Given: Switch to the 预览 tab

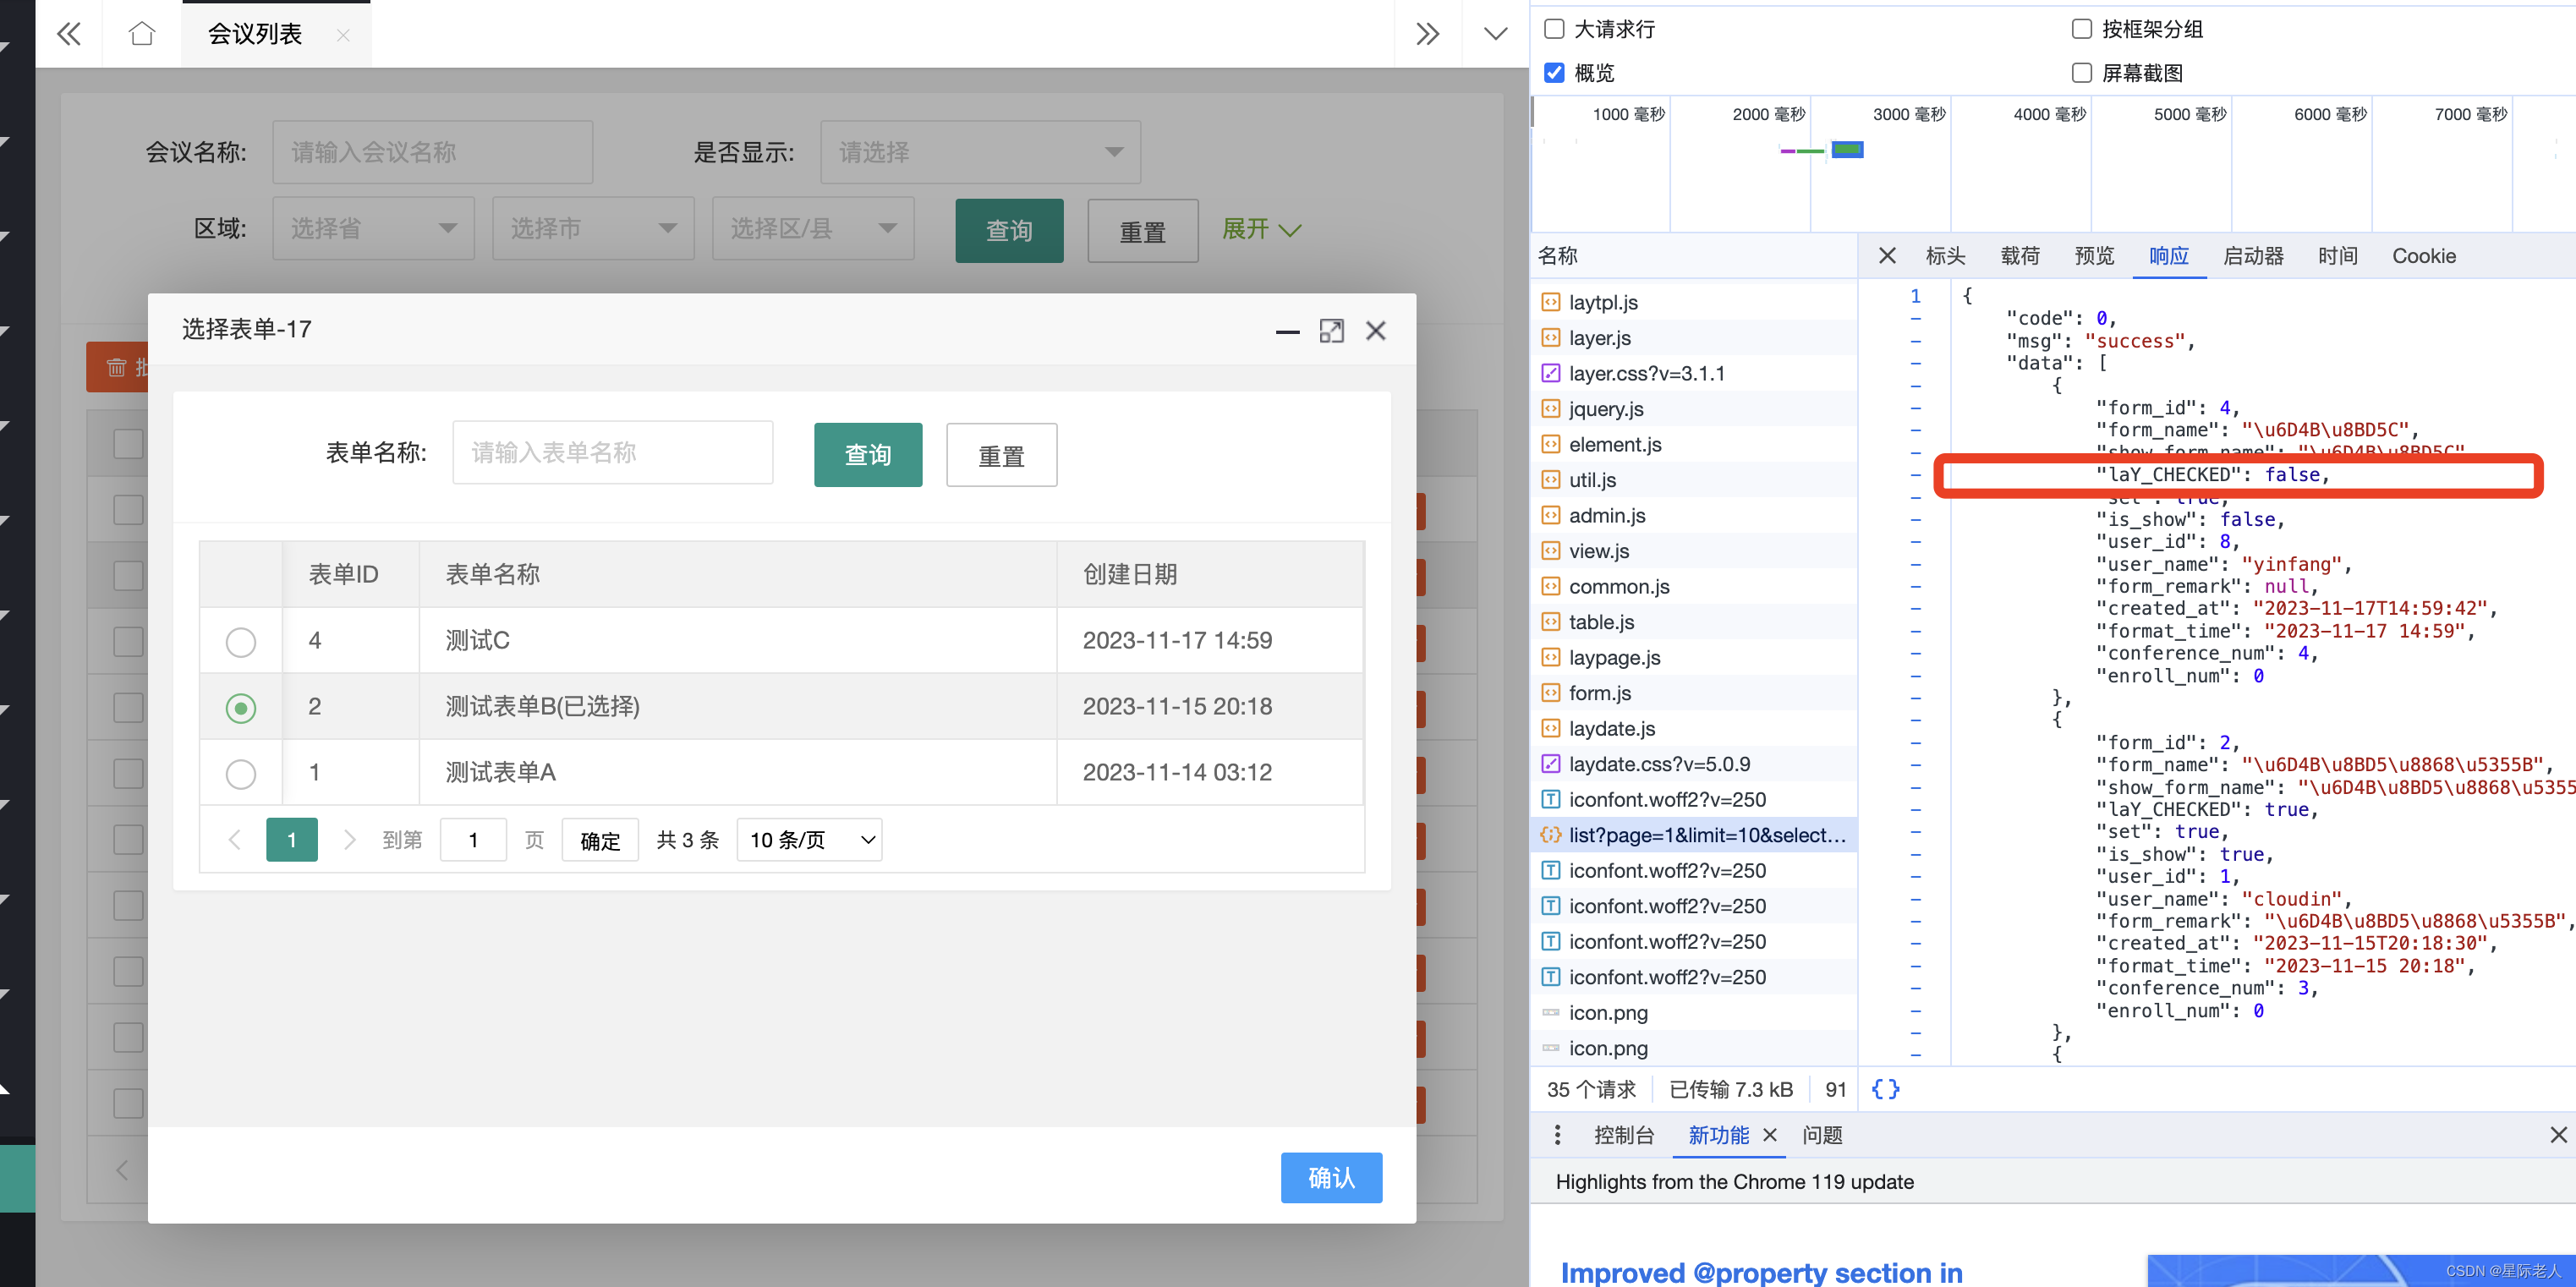Looking at the screenshot, I should point(2094,256).
